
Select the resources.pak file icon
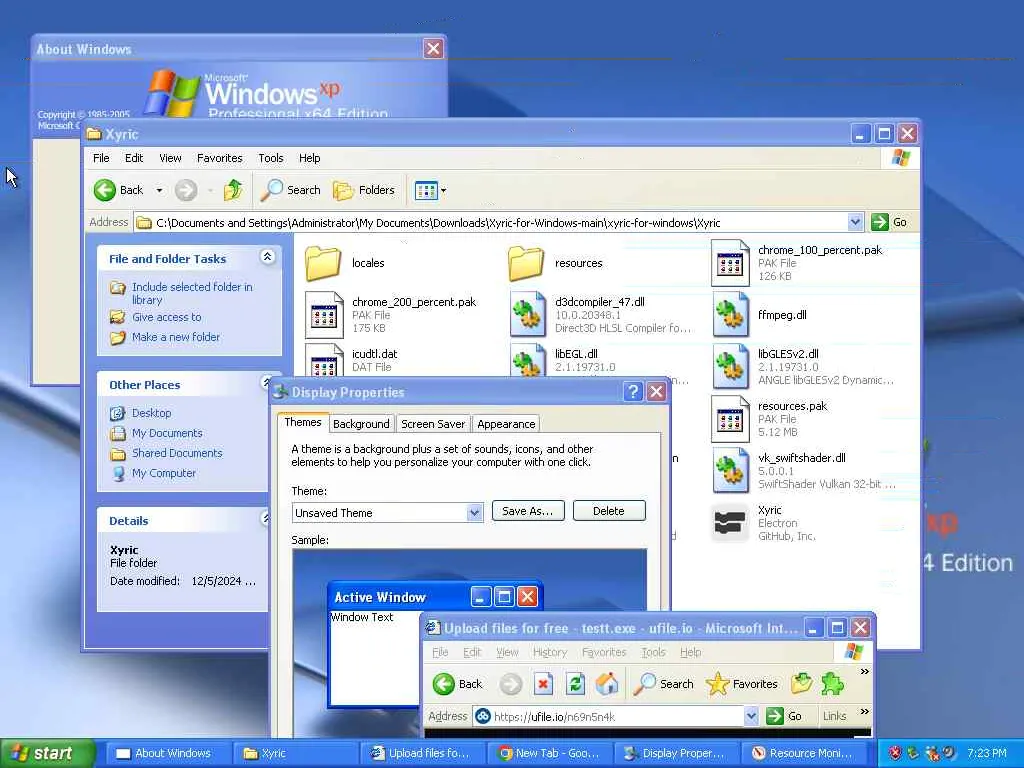730,419
